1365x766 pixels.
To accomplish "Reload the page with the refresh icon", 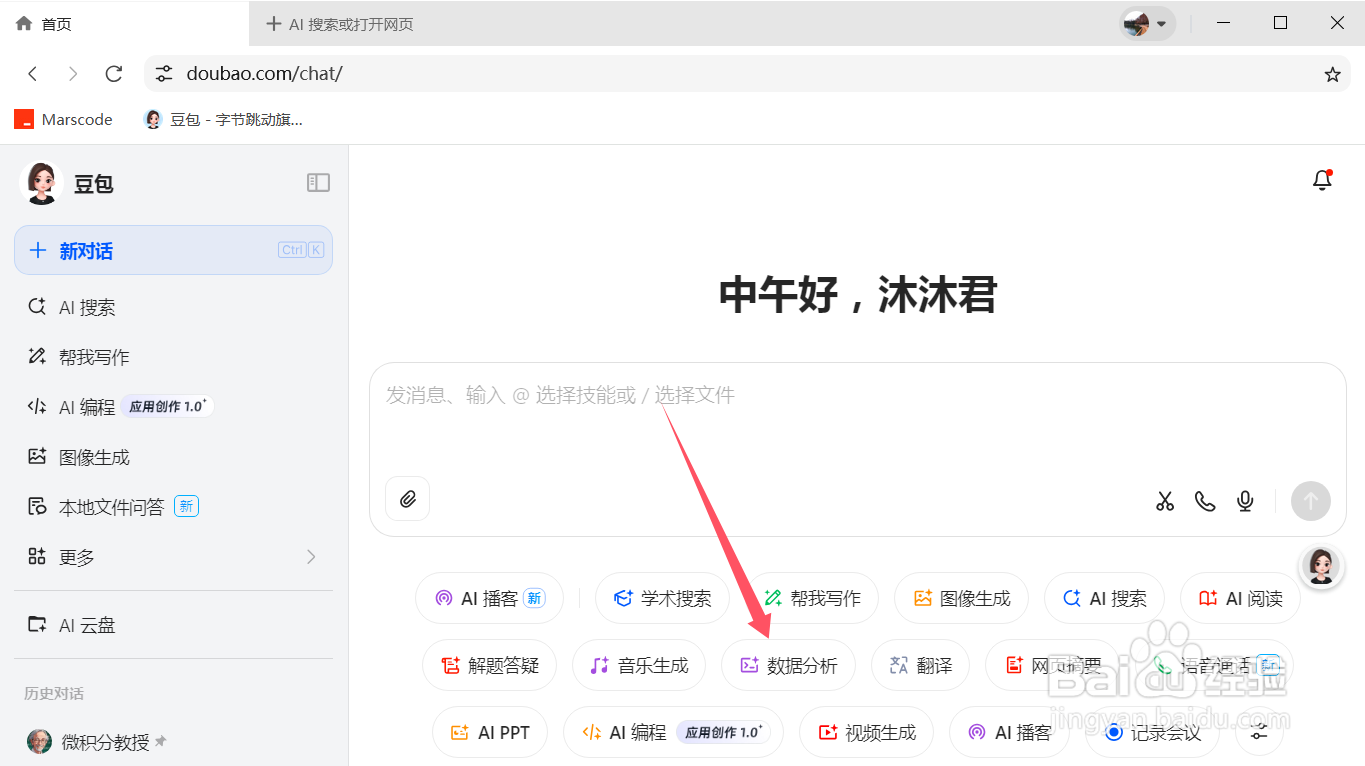I will pyautogui.click(x=114, y=74).
